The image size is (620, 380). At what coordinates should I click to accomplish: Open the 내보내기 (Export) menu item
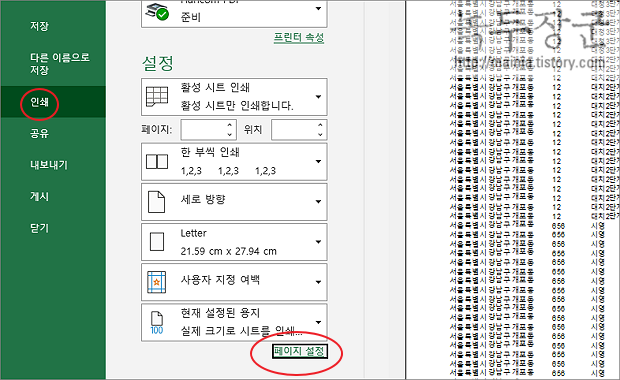(49, 165)
